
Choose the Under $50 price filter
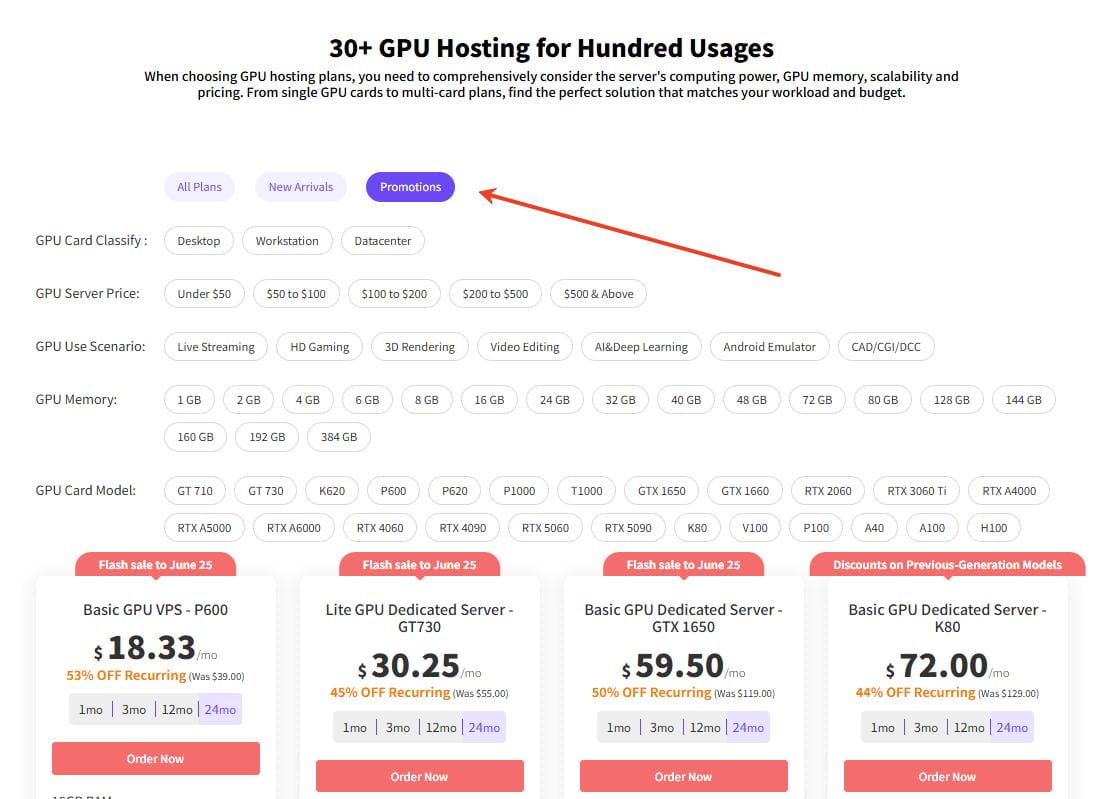tap(204, 294)
